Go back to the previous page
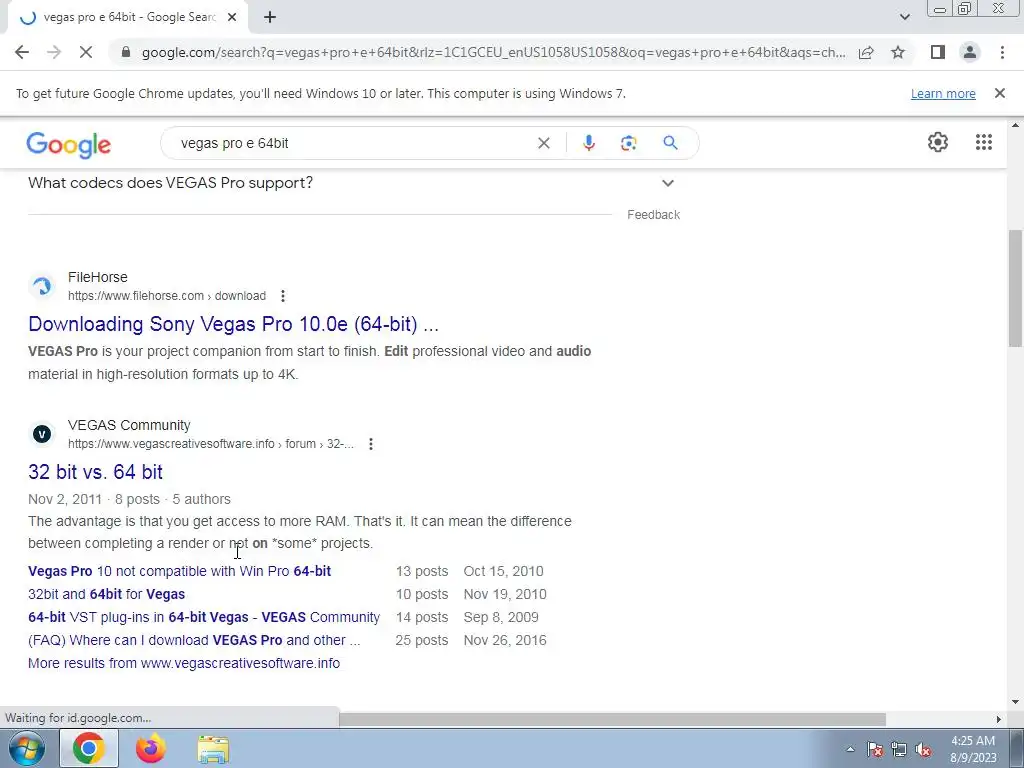The height and width of the screenshot is (768, 1024). click(22, 52)
